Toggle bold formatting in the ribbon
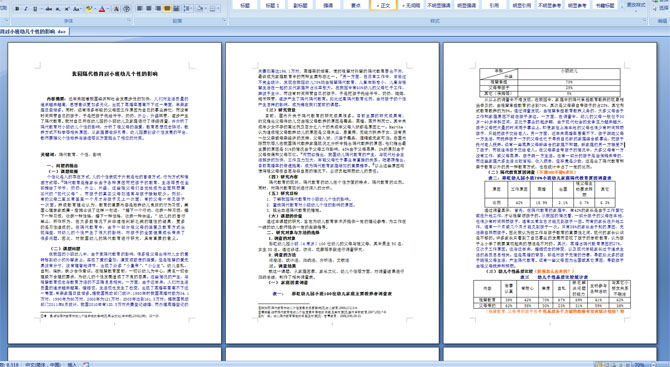The height and width of the screenshot is (367, 670). (17, 9)
